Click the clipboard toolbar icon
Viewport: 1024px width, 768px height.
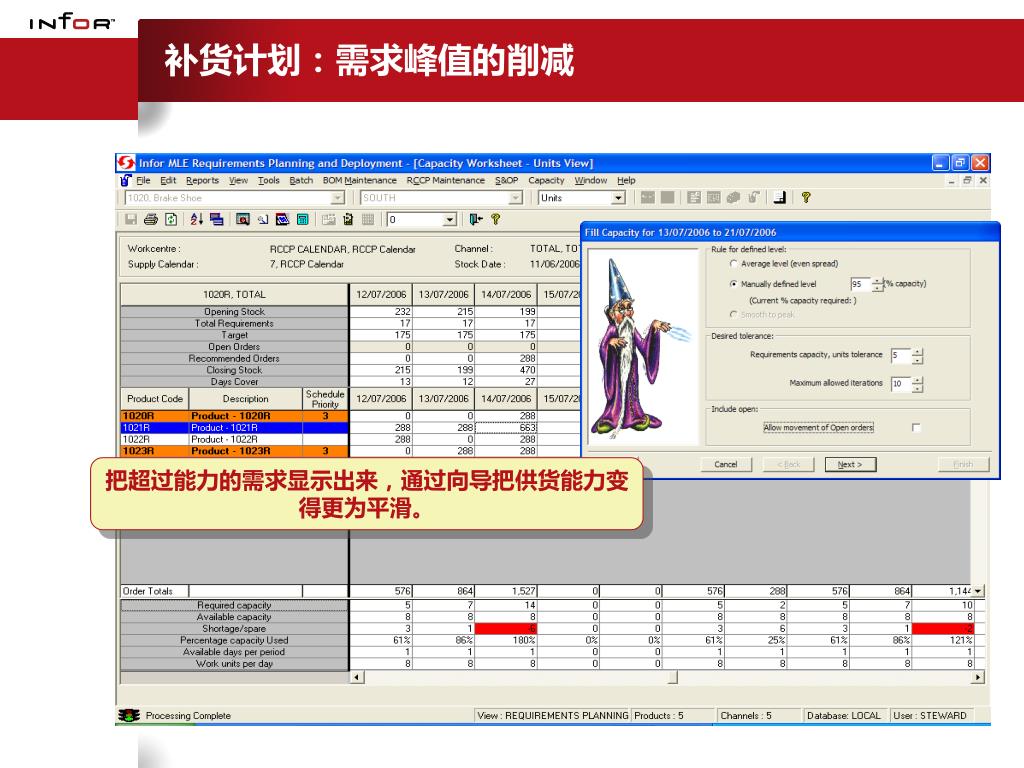pyautogui.click(x=348, y=219)
